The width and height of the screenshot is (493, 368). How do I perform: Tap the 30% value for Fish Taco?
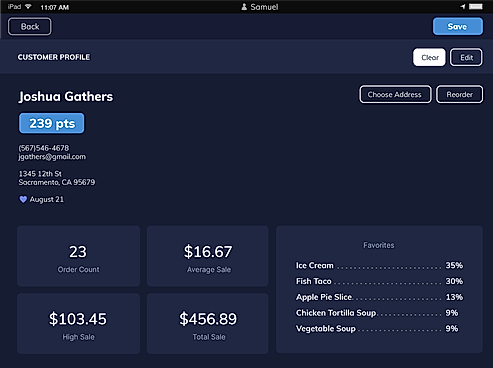coord(454,281)
